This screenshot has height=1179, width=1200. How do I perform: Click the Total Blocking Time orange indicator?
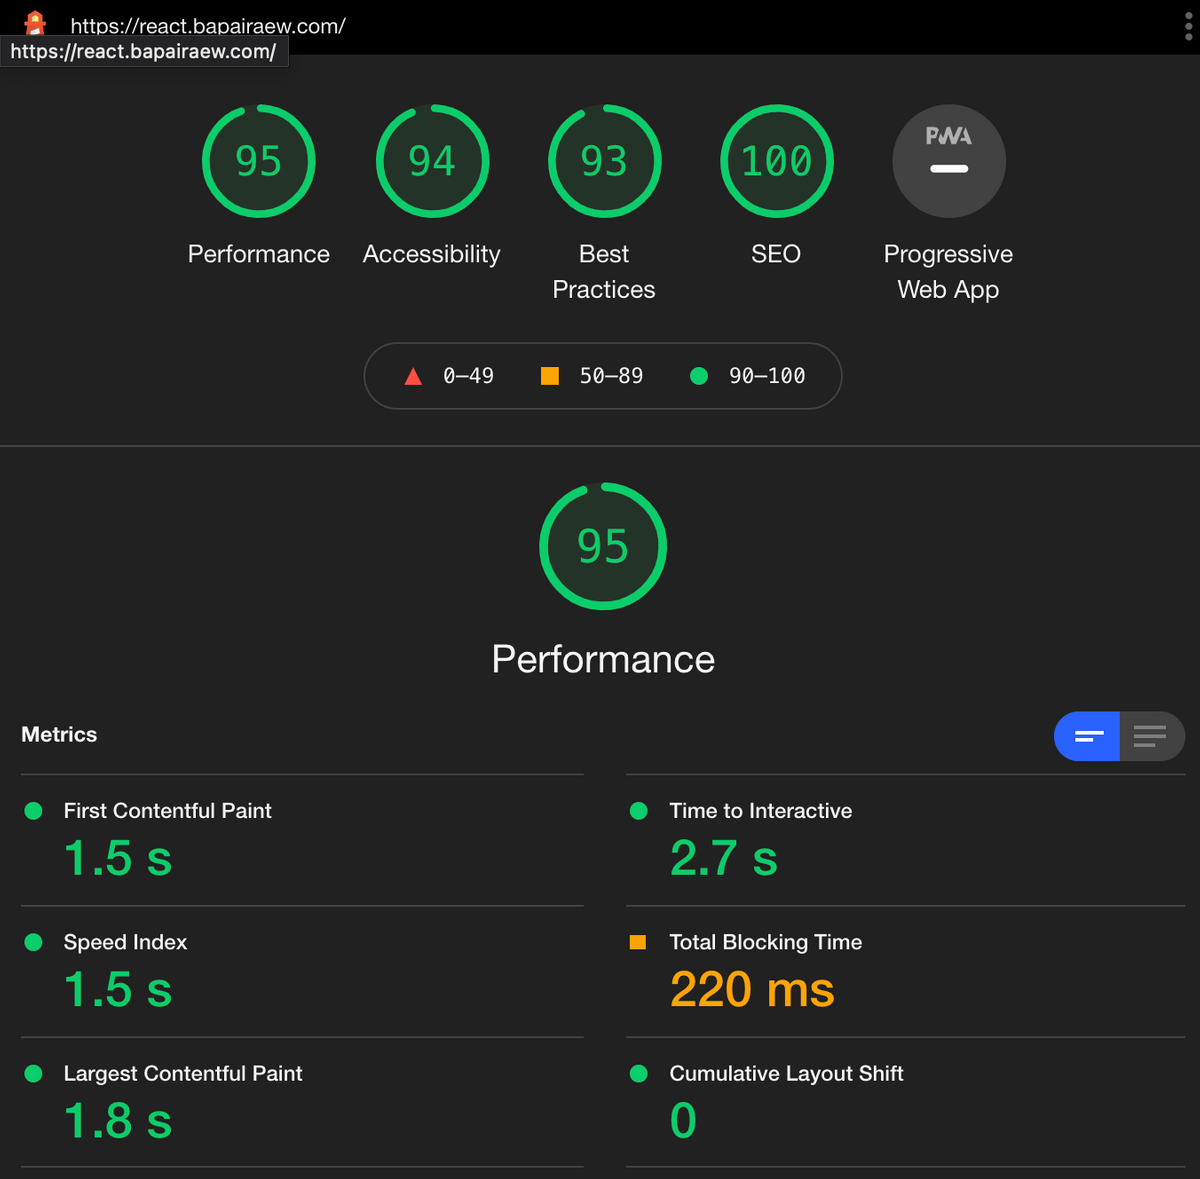[639, 941]
